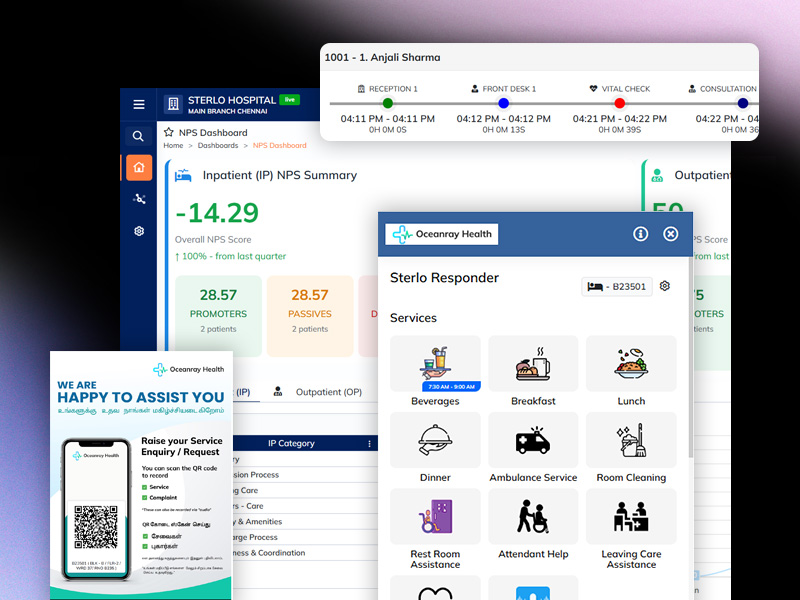Tick the Complaint checkbox on the flyer
800x600 pixels.
(145, 497)
